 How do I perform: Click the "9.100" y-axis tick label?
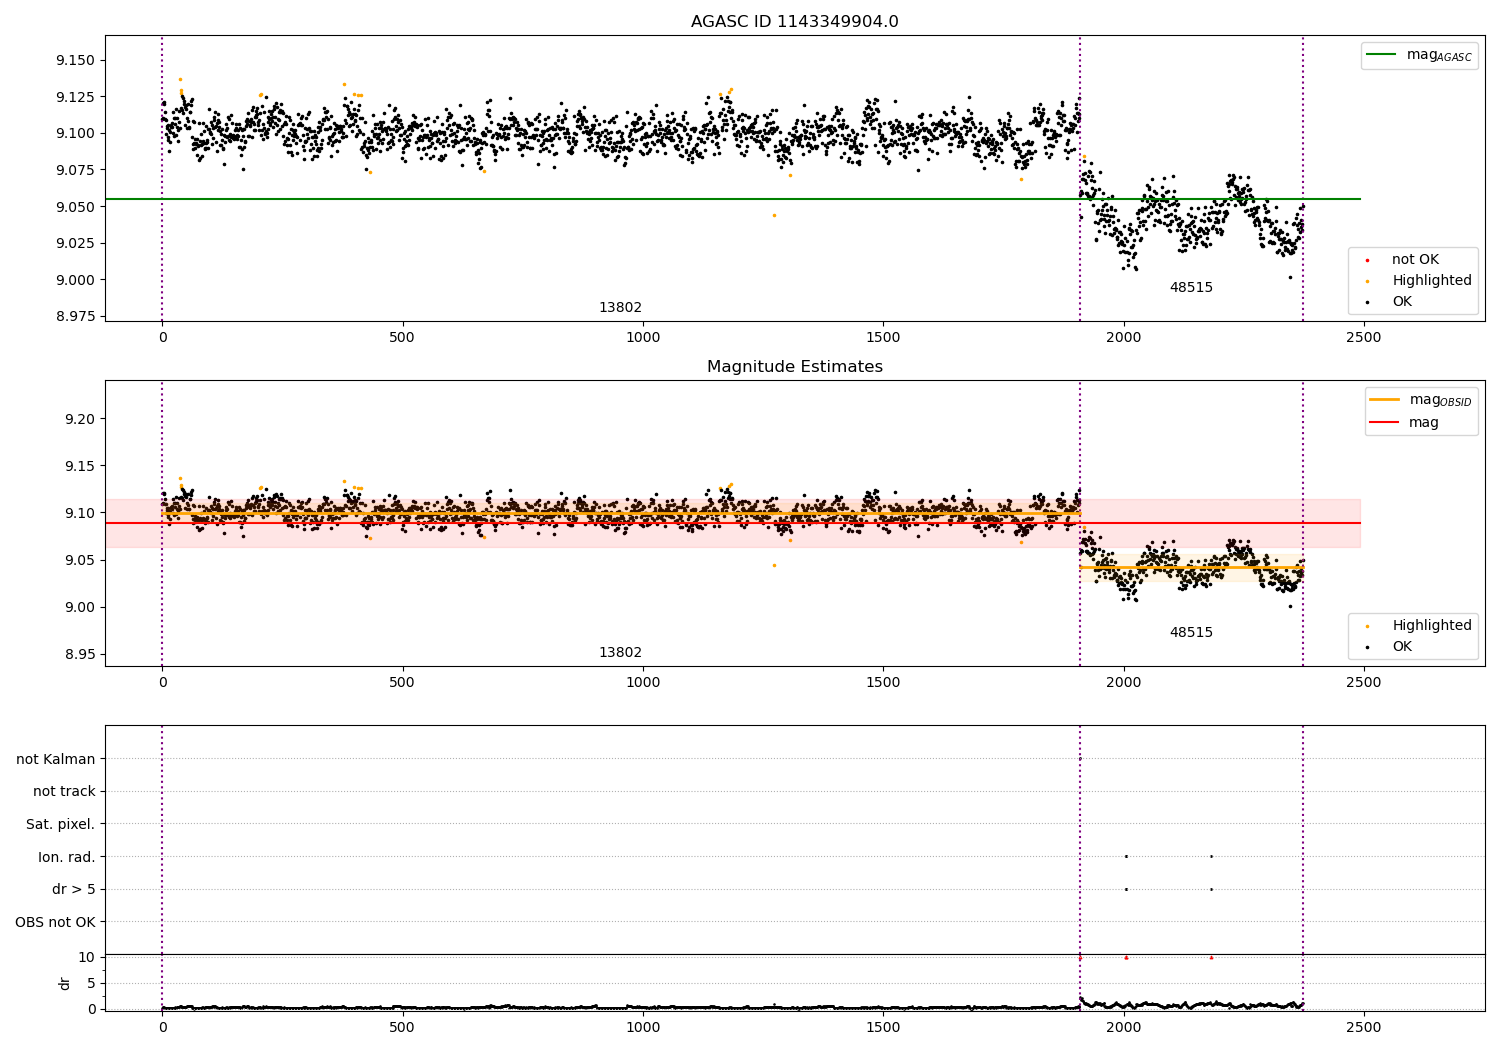(75, 134)
